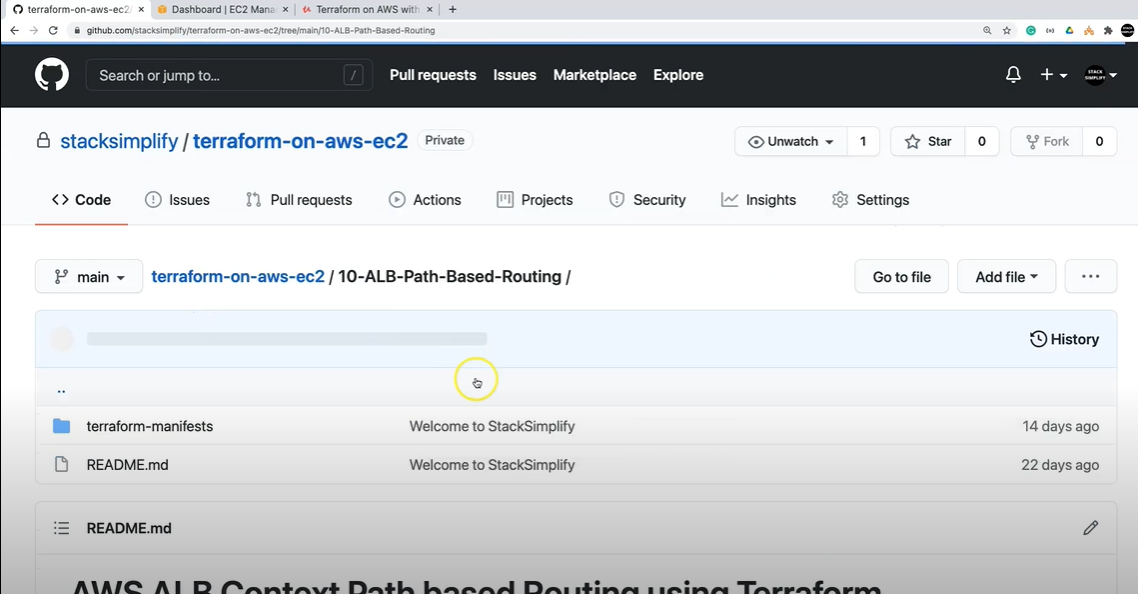Go back in browser
1138x594 pixels.
(15, 30)
